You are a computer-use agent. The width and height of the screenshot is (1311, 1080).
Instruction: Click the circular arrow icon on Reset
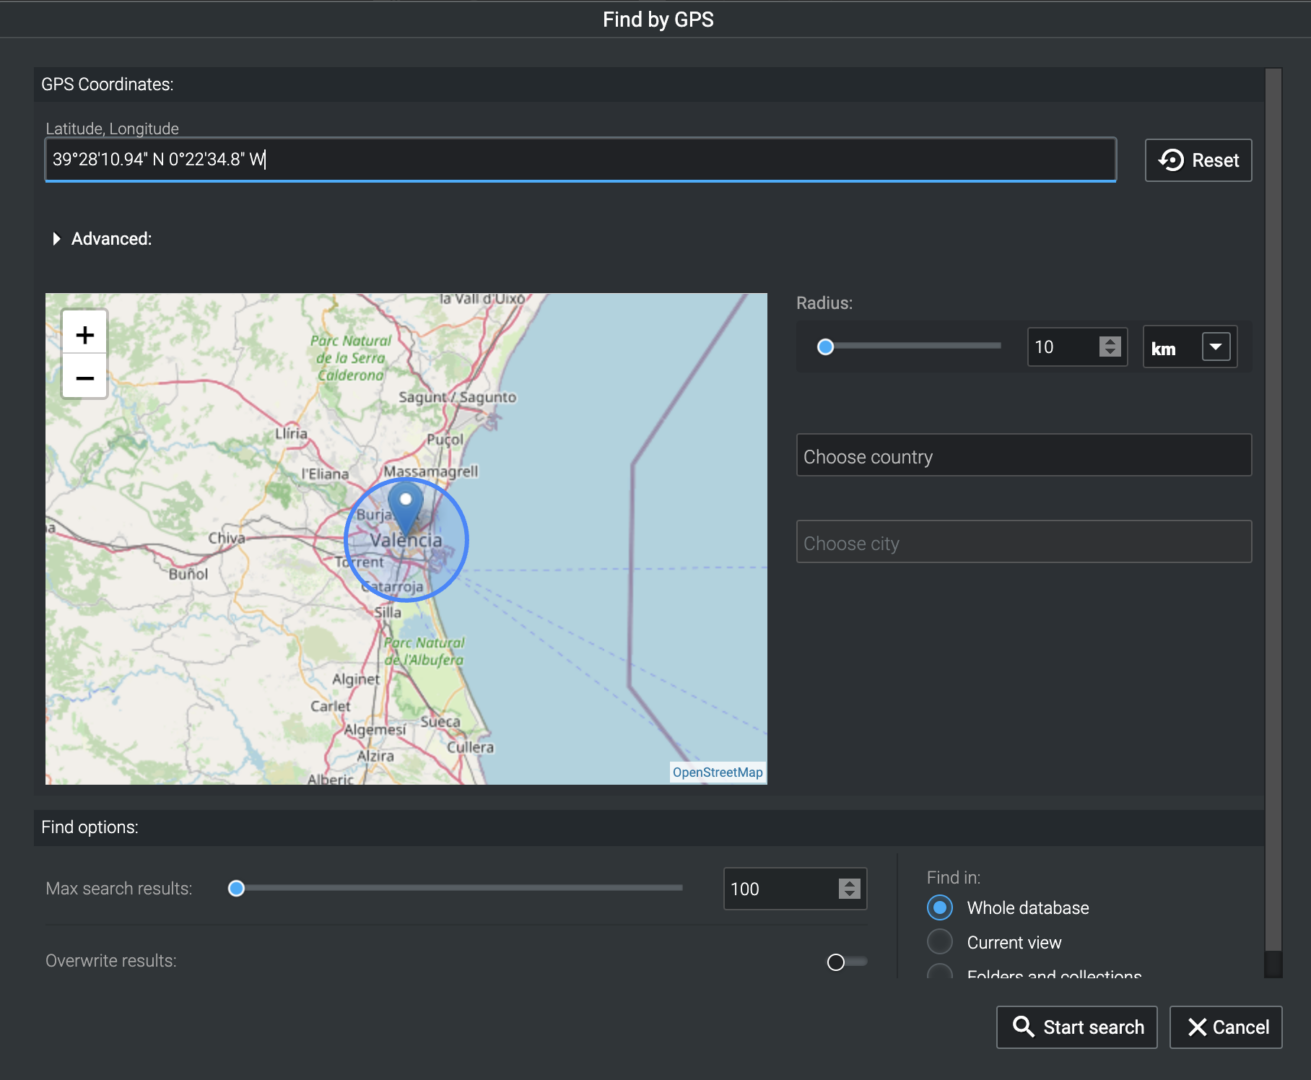[1170, 160]
